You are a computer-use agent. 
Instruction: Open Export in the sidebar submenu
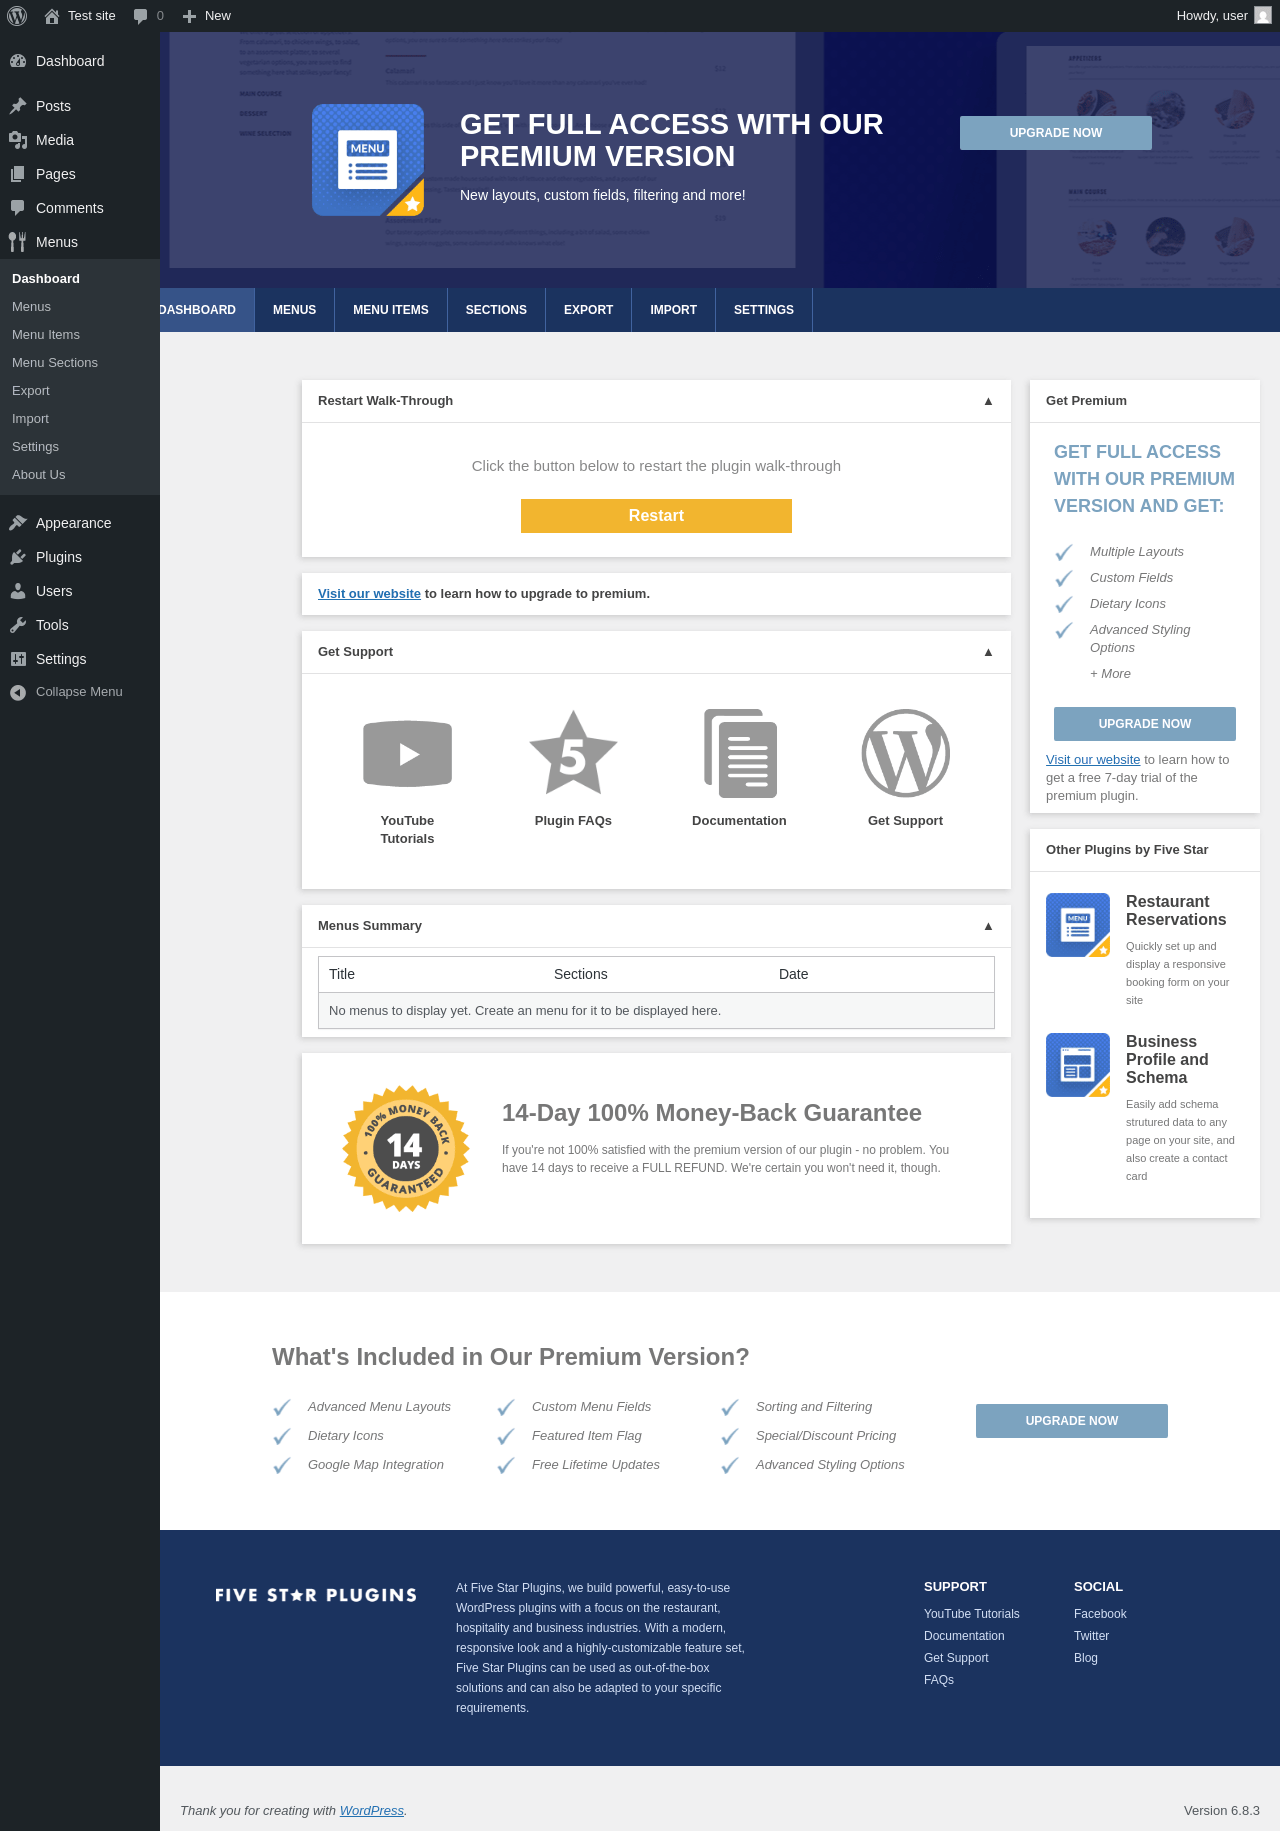(80, 391)
